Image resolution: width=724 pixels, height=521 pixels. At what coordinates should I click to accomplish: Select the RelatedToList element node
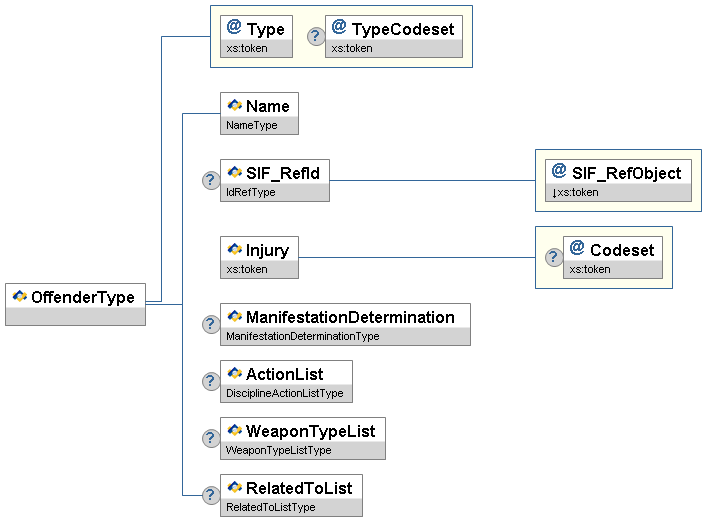[x=291, y=495]
